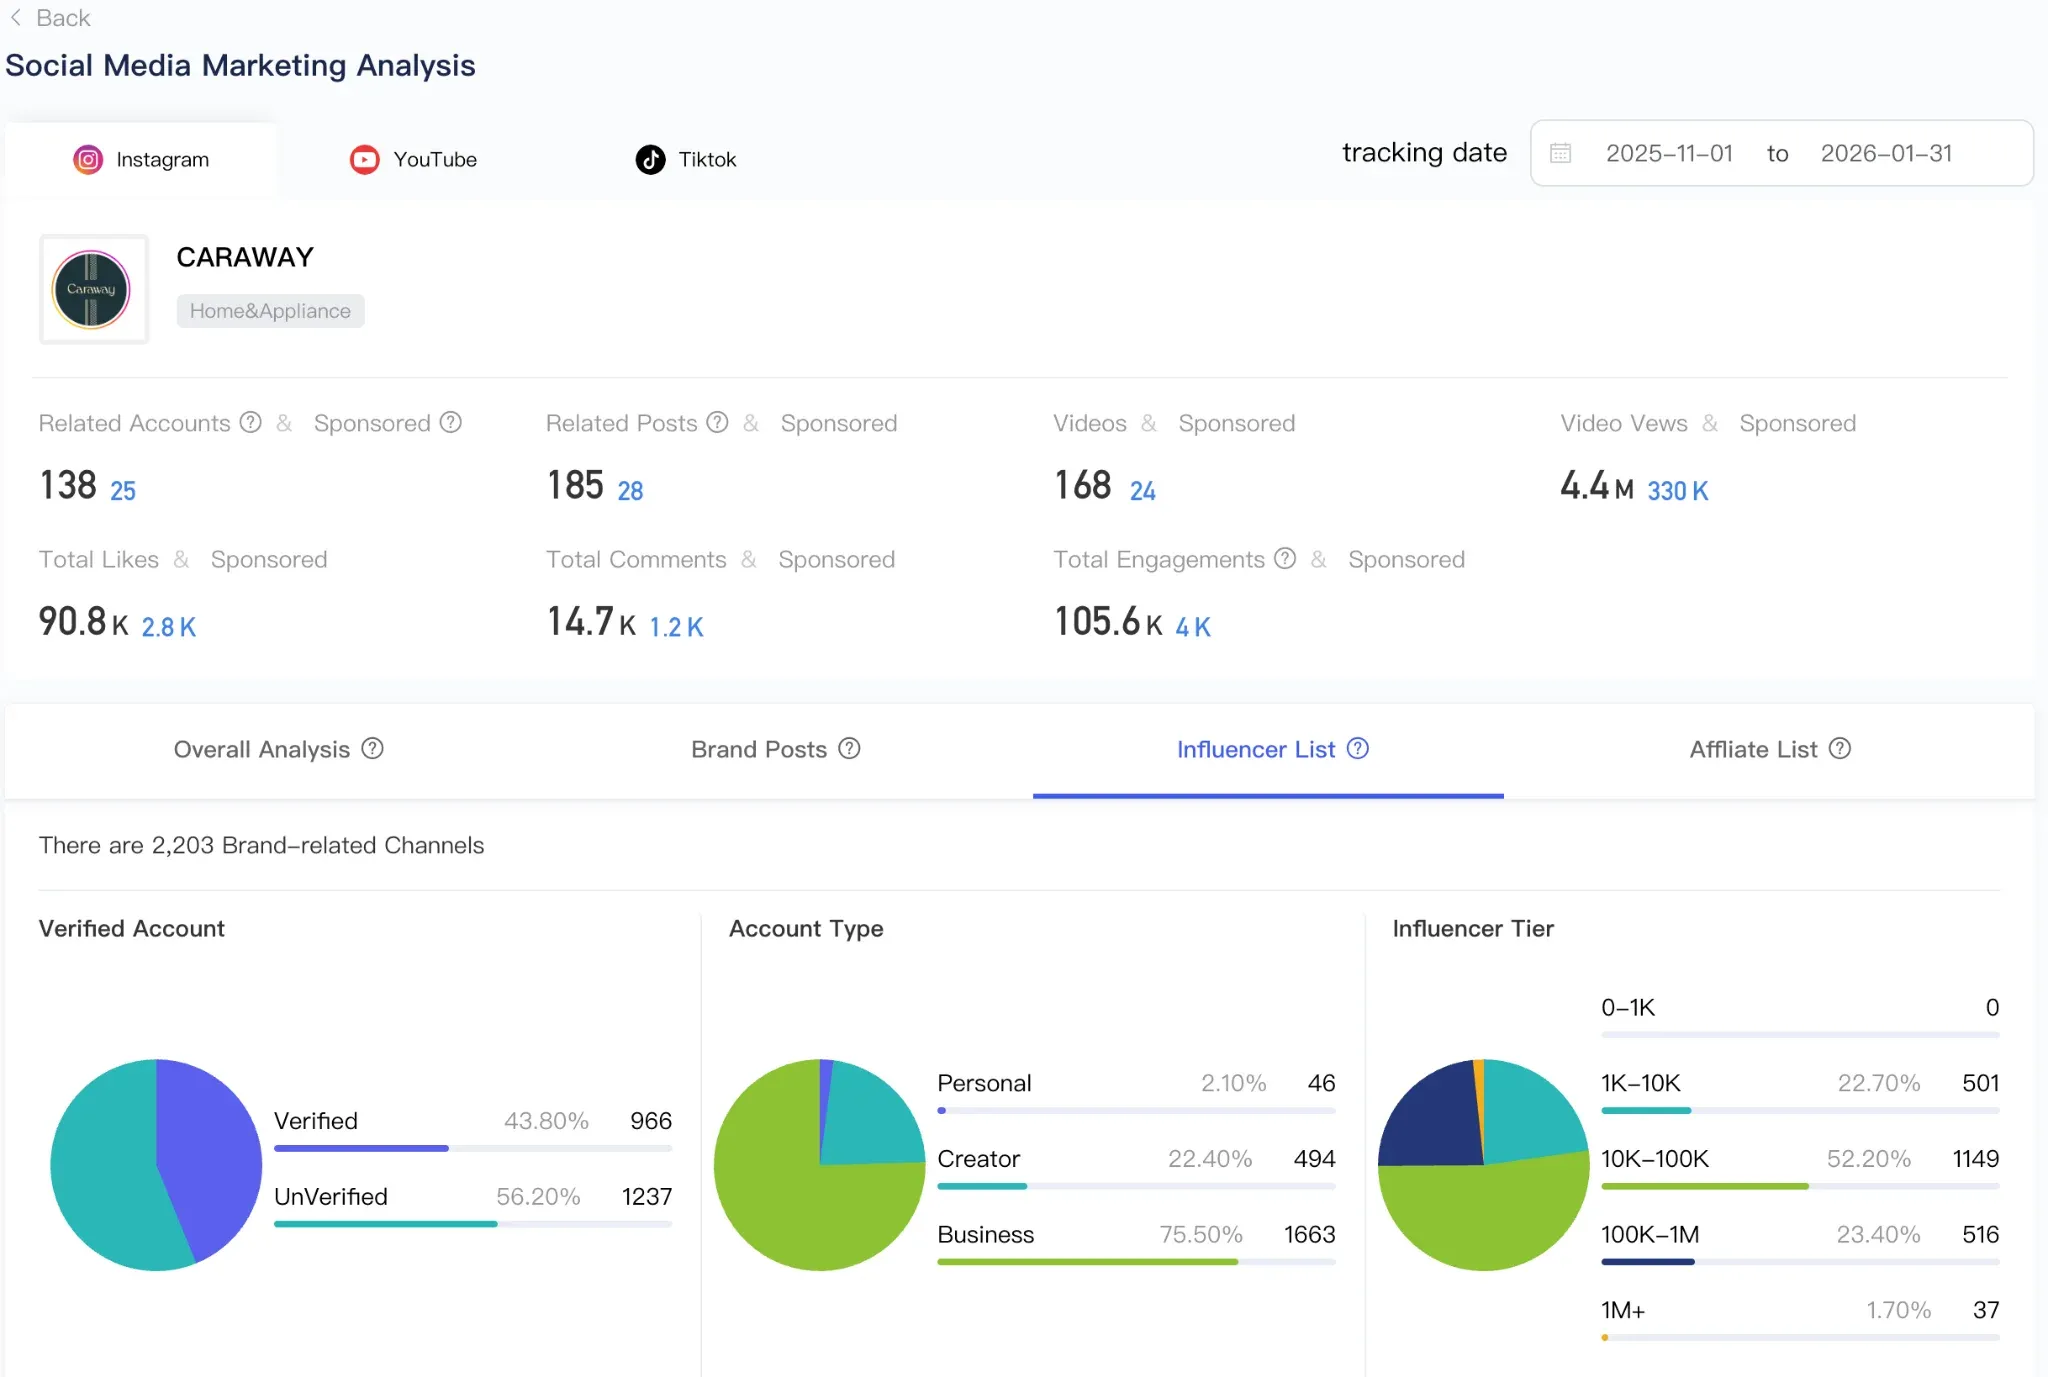
Task: Click the YouTube play icon
Action: 364,160
